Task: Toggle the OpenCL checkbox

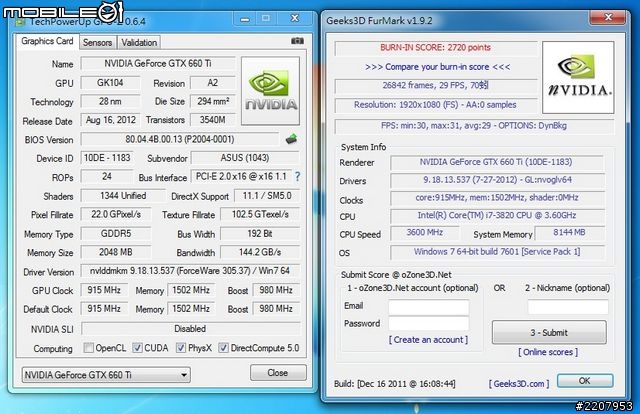Action: coord(88,348)
